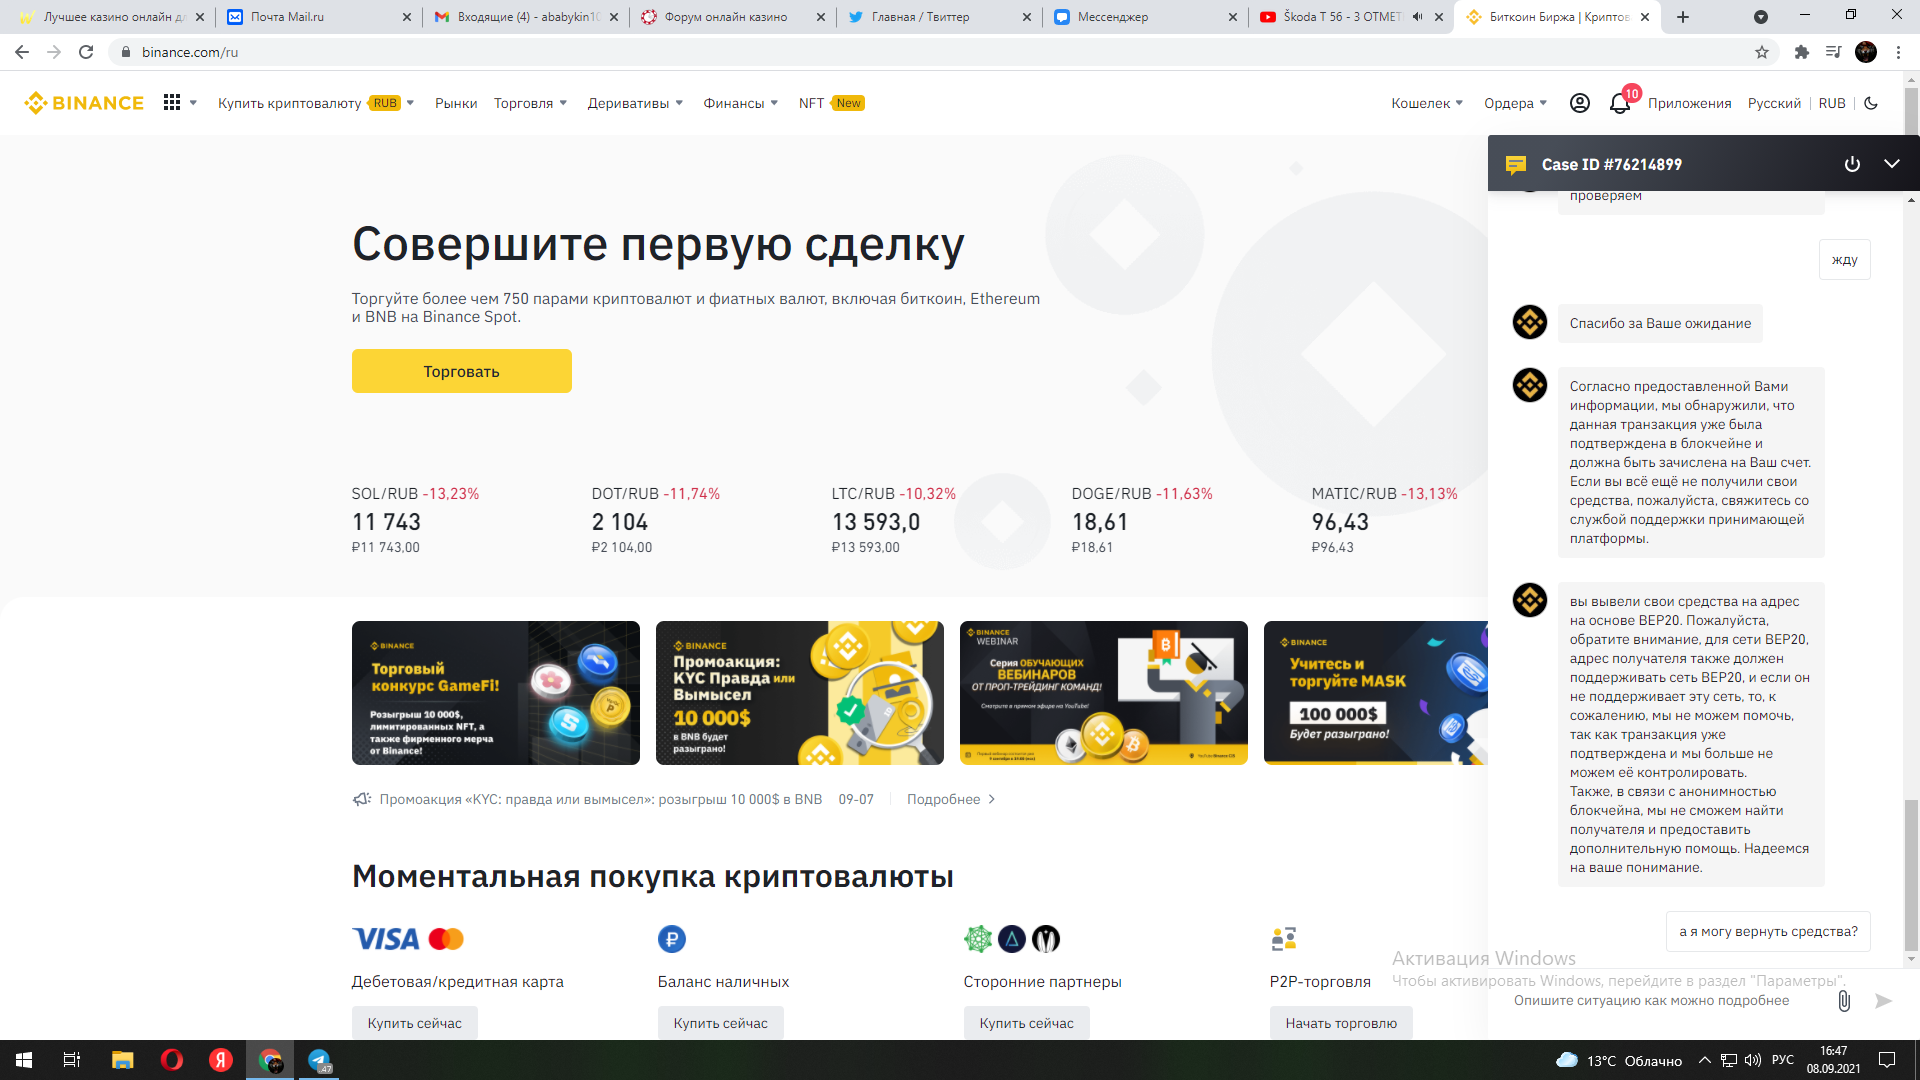Click the P2P trading icon
Image resolution: width=1920 pixels, height=1080 pixels.
(x=1284, y=939)
